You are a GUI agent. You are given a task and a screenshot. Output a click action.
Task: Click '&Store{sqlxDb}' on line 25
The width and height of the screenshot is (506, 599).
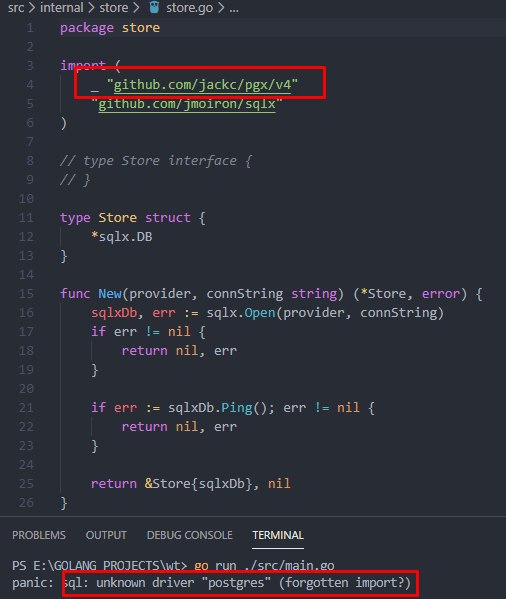pos(198,484)
